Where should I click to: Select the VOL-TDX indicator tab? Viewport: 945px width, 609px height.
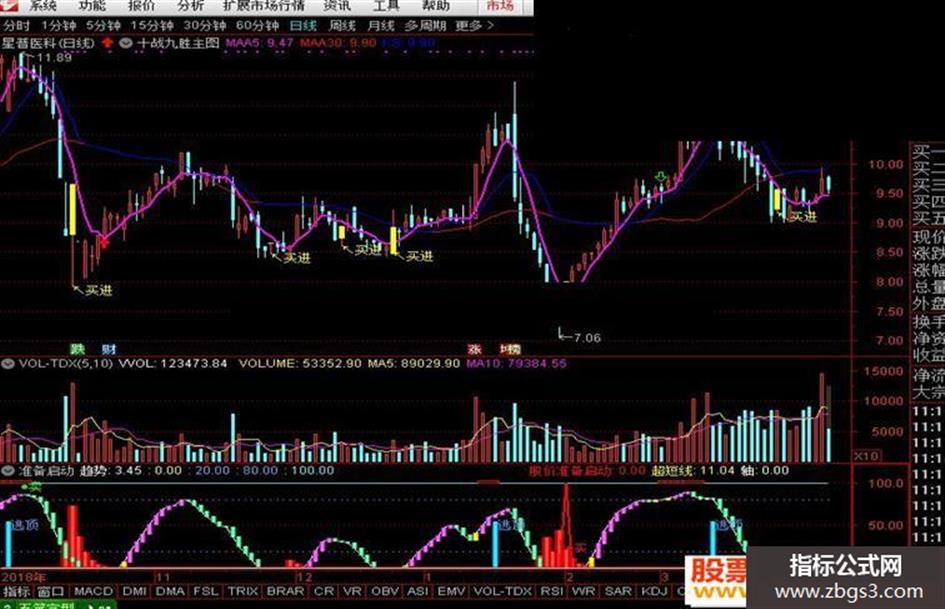(503, 592)
